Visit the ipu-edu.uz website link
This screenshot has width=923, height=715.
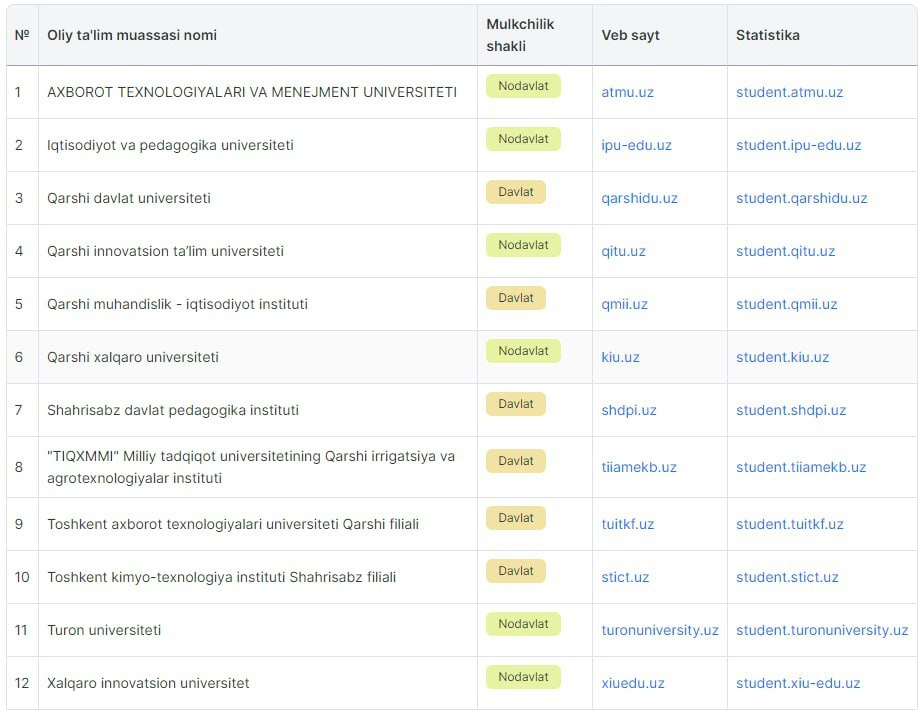[636, 145]
